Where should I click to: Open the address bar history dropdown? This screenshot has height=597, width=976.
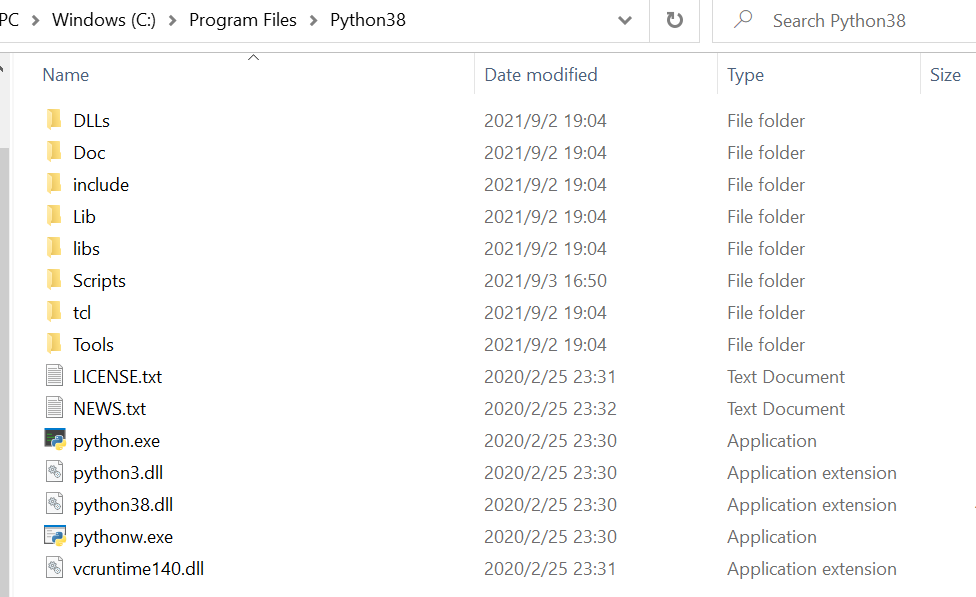(x=624, y=20)
